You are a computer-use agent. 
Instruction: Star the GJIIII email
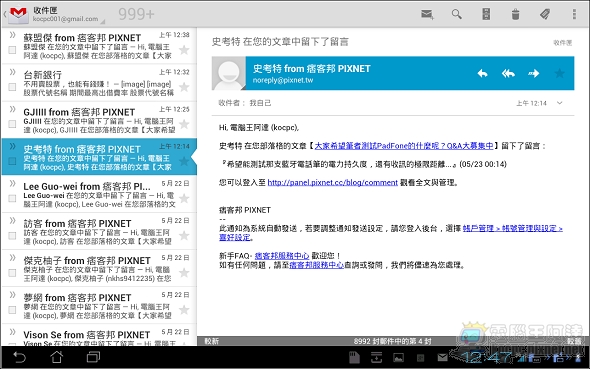(x=184, y=124)
